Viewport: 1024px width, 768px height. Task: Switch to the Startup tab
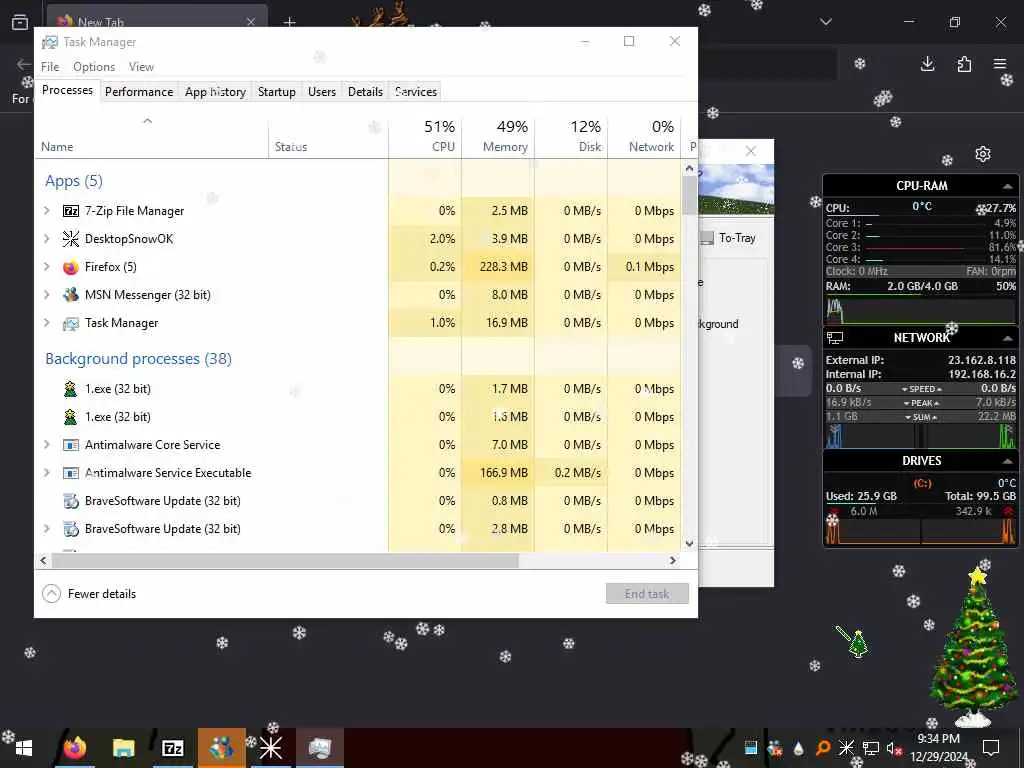pos(277,91)
